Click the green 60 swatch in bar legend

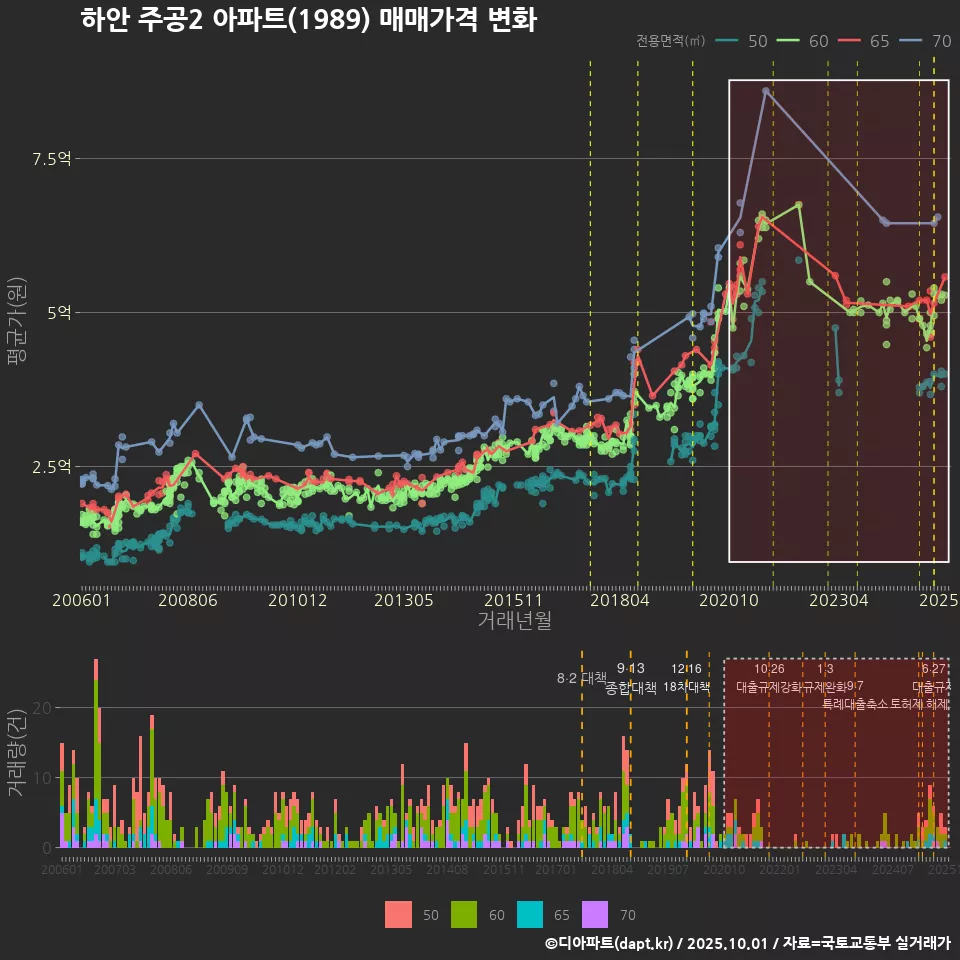464,914
